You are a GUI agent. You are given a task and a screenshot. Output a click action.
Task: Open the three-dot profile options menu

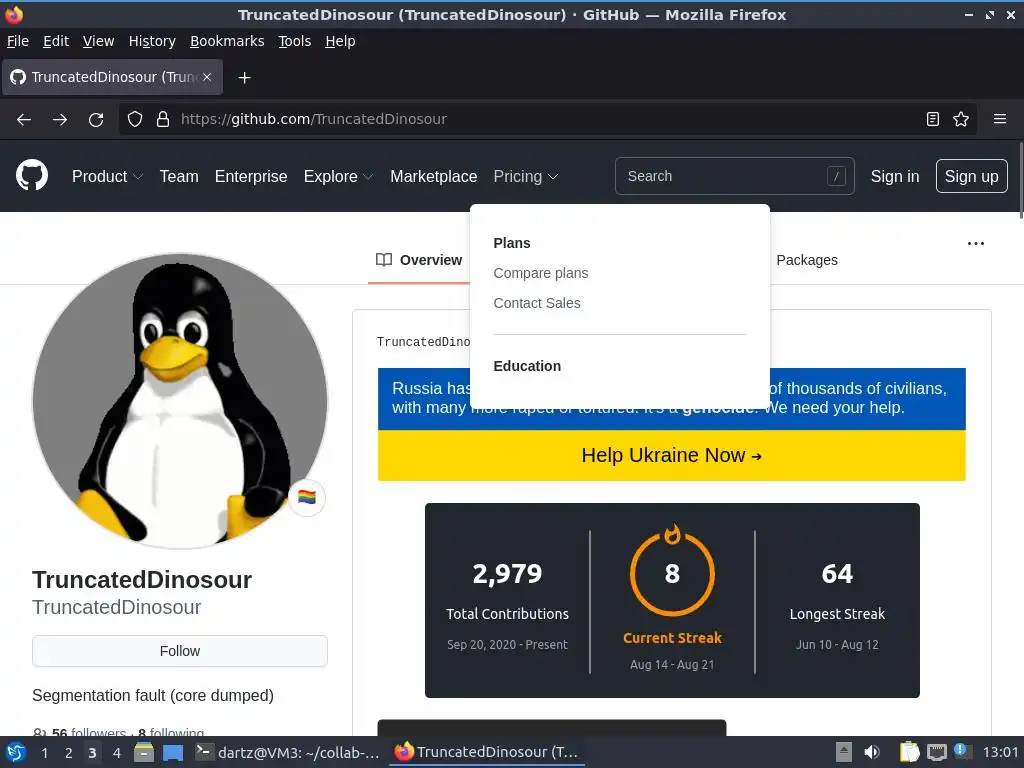pyautogui.click(x=976, y=244)
